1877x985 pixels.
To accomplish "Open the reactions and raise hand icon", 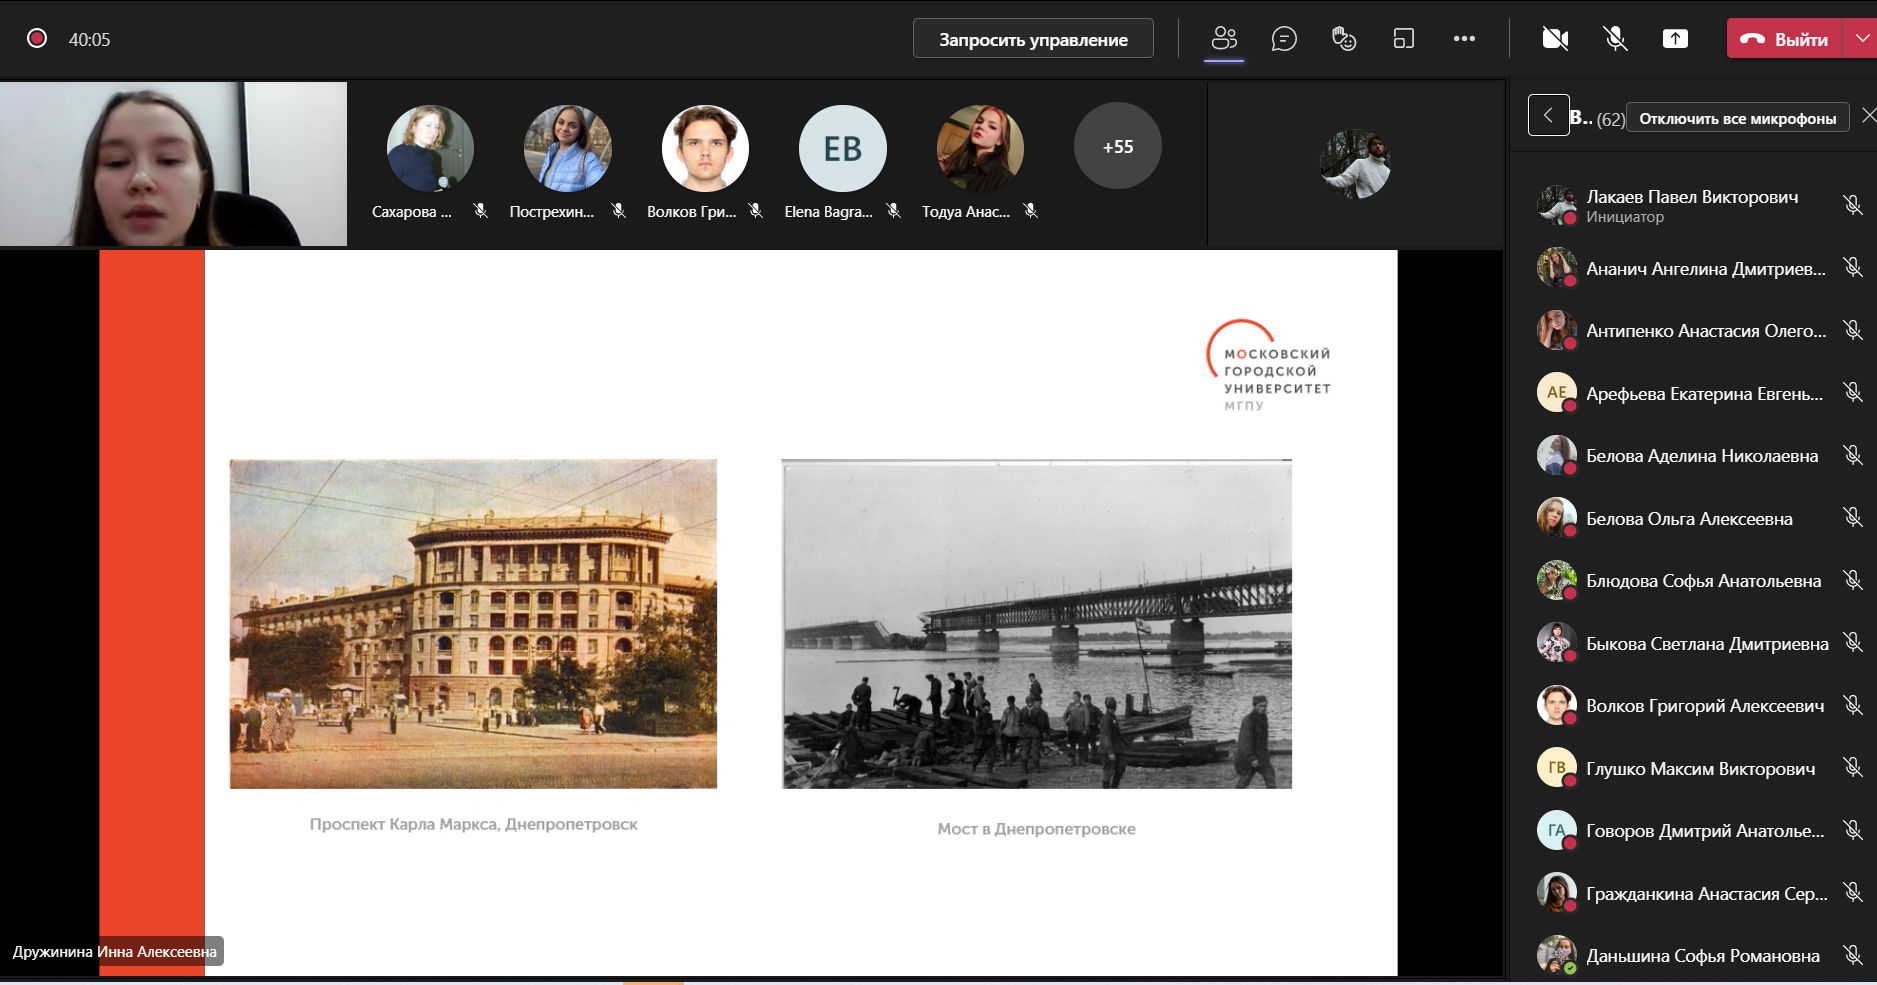I will pyautogui.click(x=1344, y=39).
